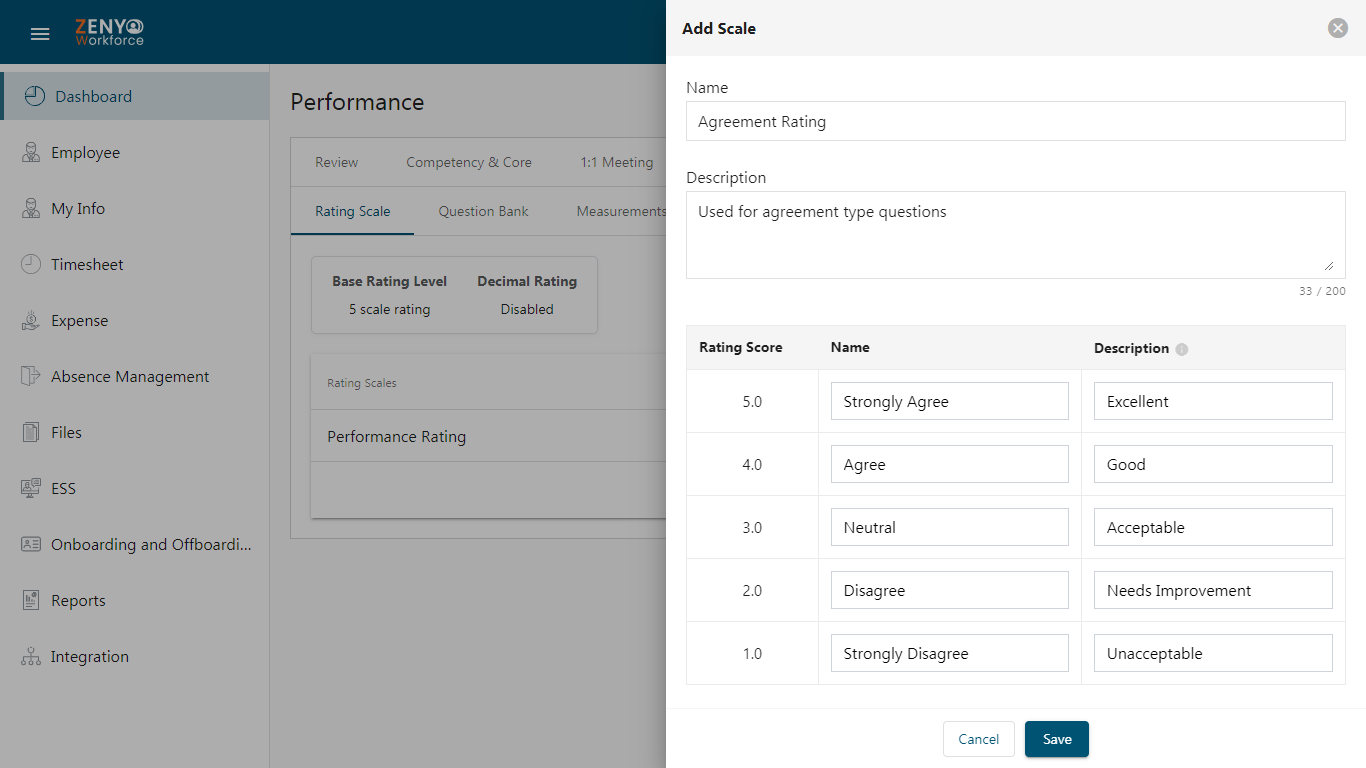Switch to the Review tab
1366x768 pixels.
[336, 162]
